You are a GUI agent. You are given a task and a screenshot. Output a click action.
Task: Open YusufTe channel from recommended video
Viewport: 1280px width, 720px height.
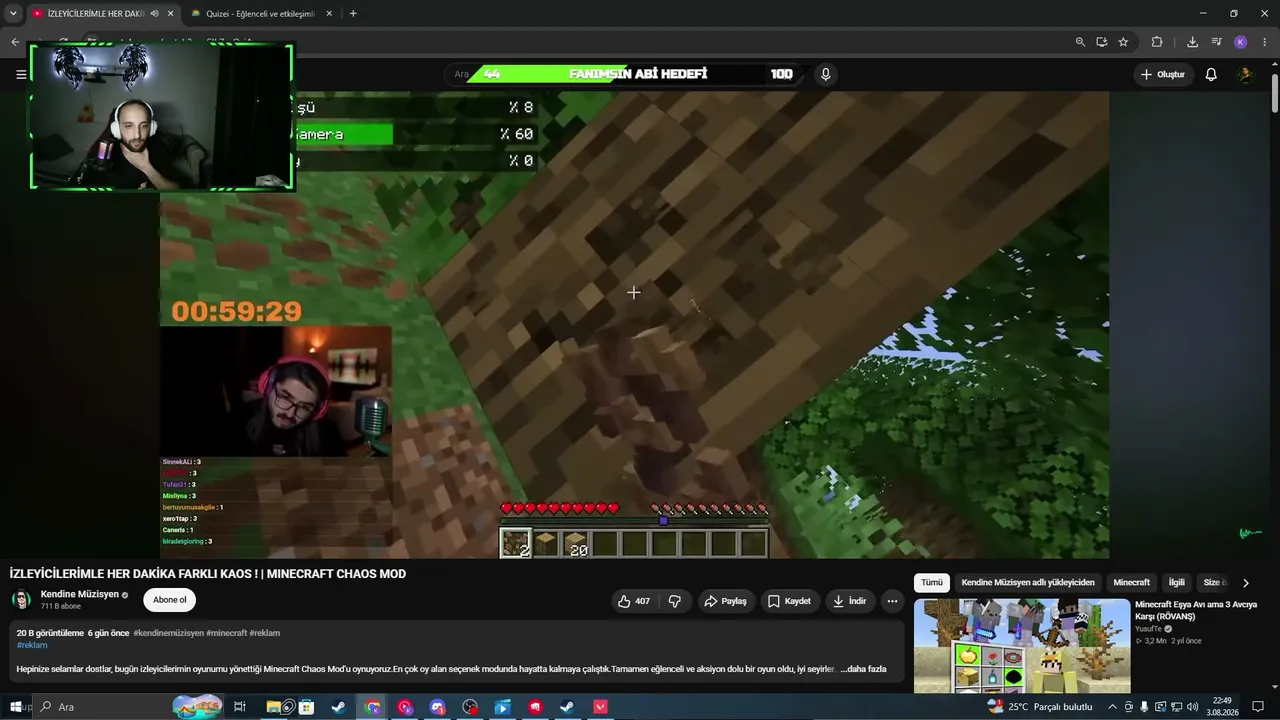coord(1148,629)
